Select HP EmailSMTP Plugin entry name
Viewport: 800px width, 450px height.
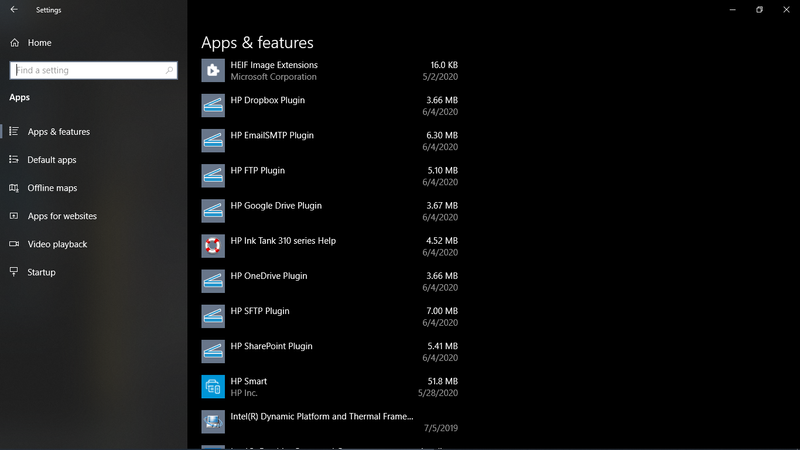pyautogui.click(x=272, y=135)
